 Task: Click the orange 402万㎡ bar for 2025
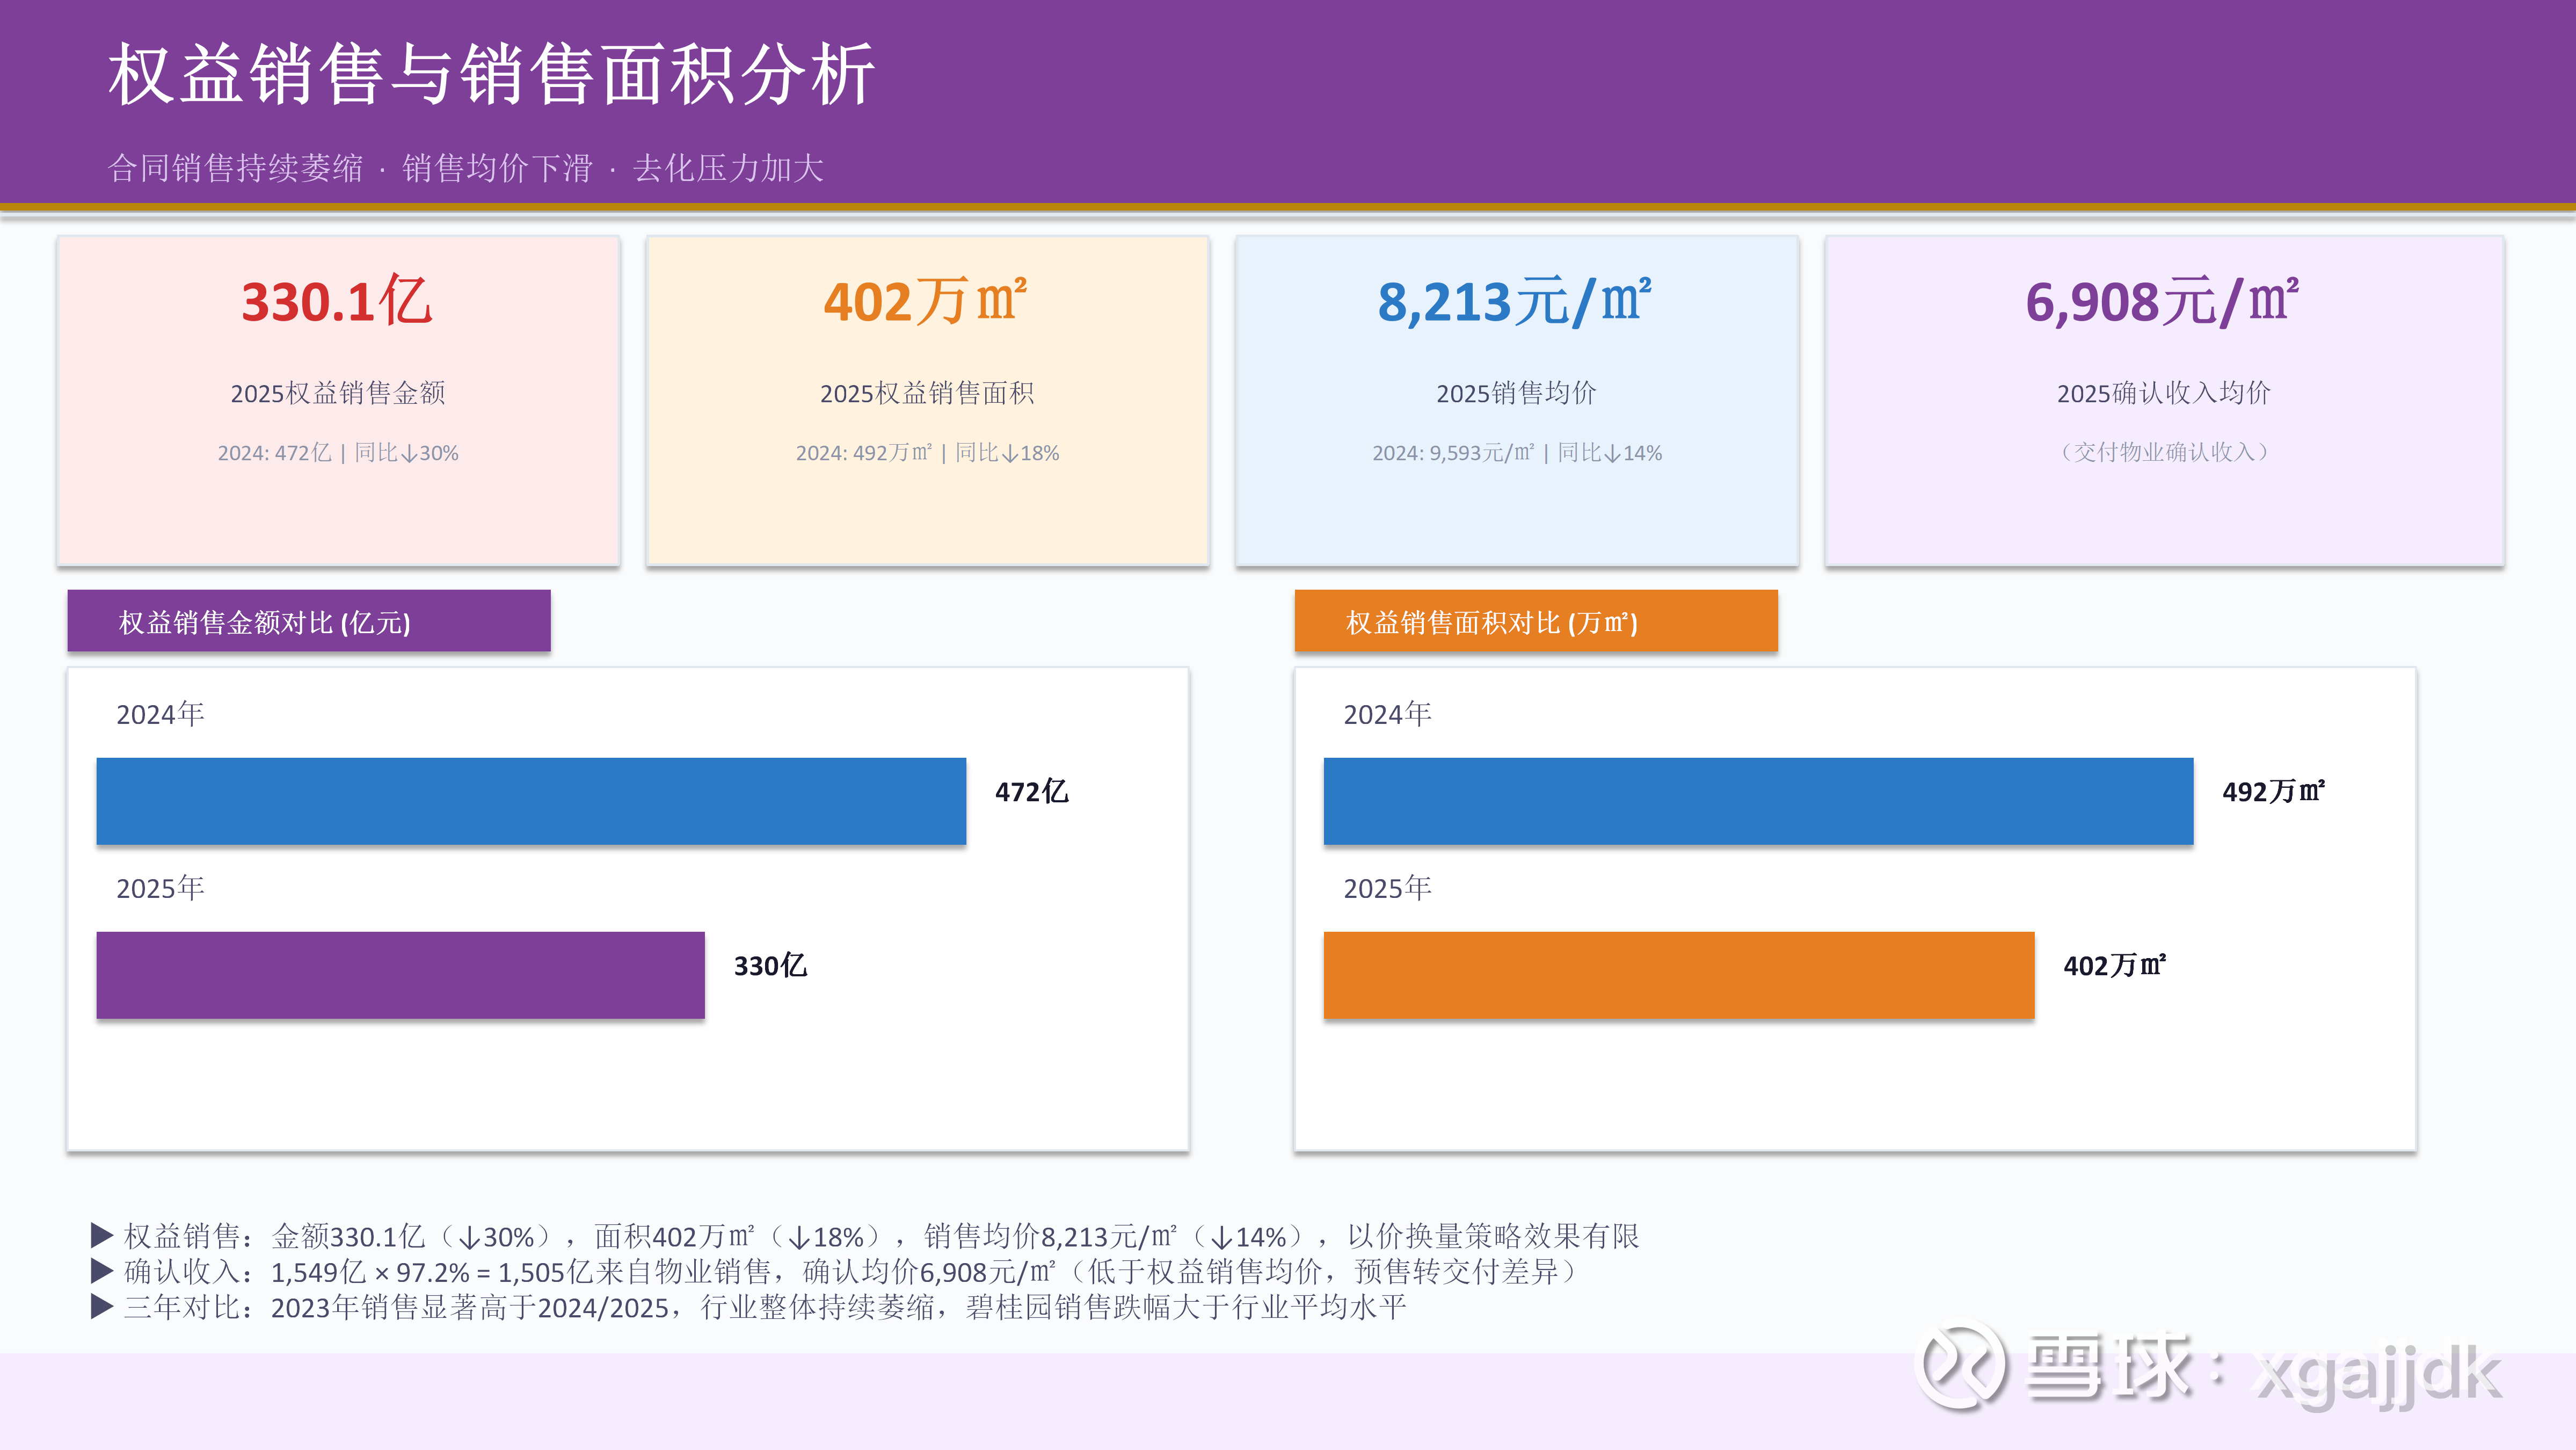(1678, 975)
